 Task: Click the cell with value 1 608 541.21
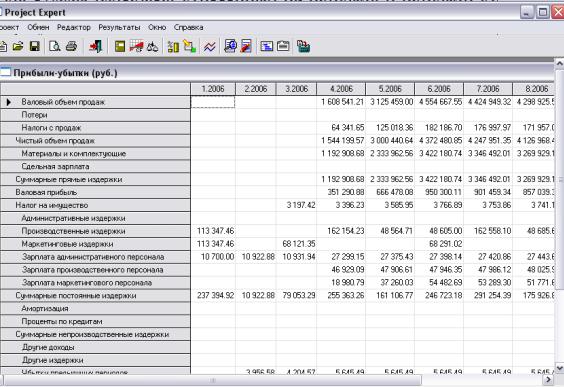[341, 102]
